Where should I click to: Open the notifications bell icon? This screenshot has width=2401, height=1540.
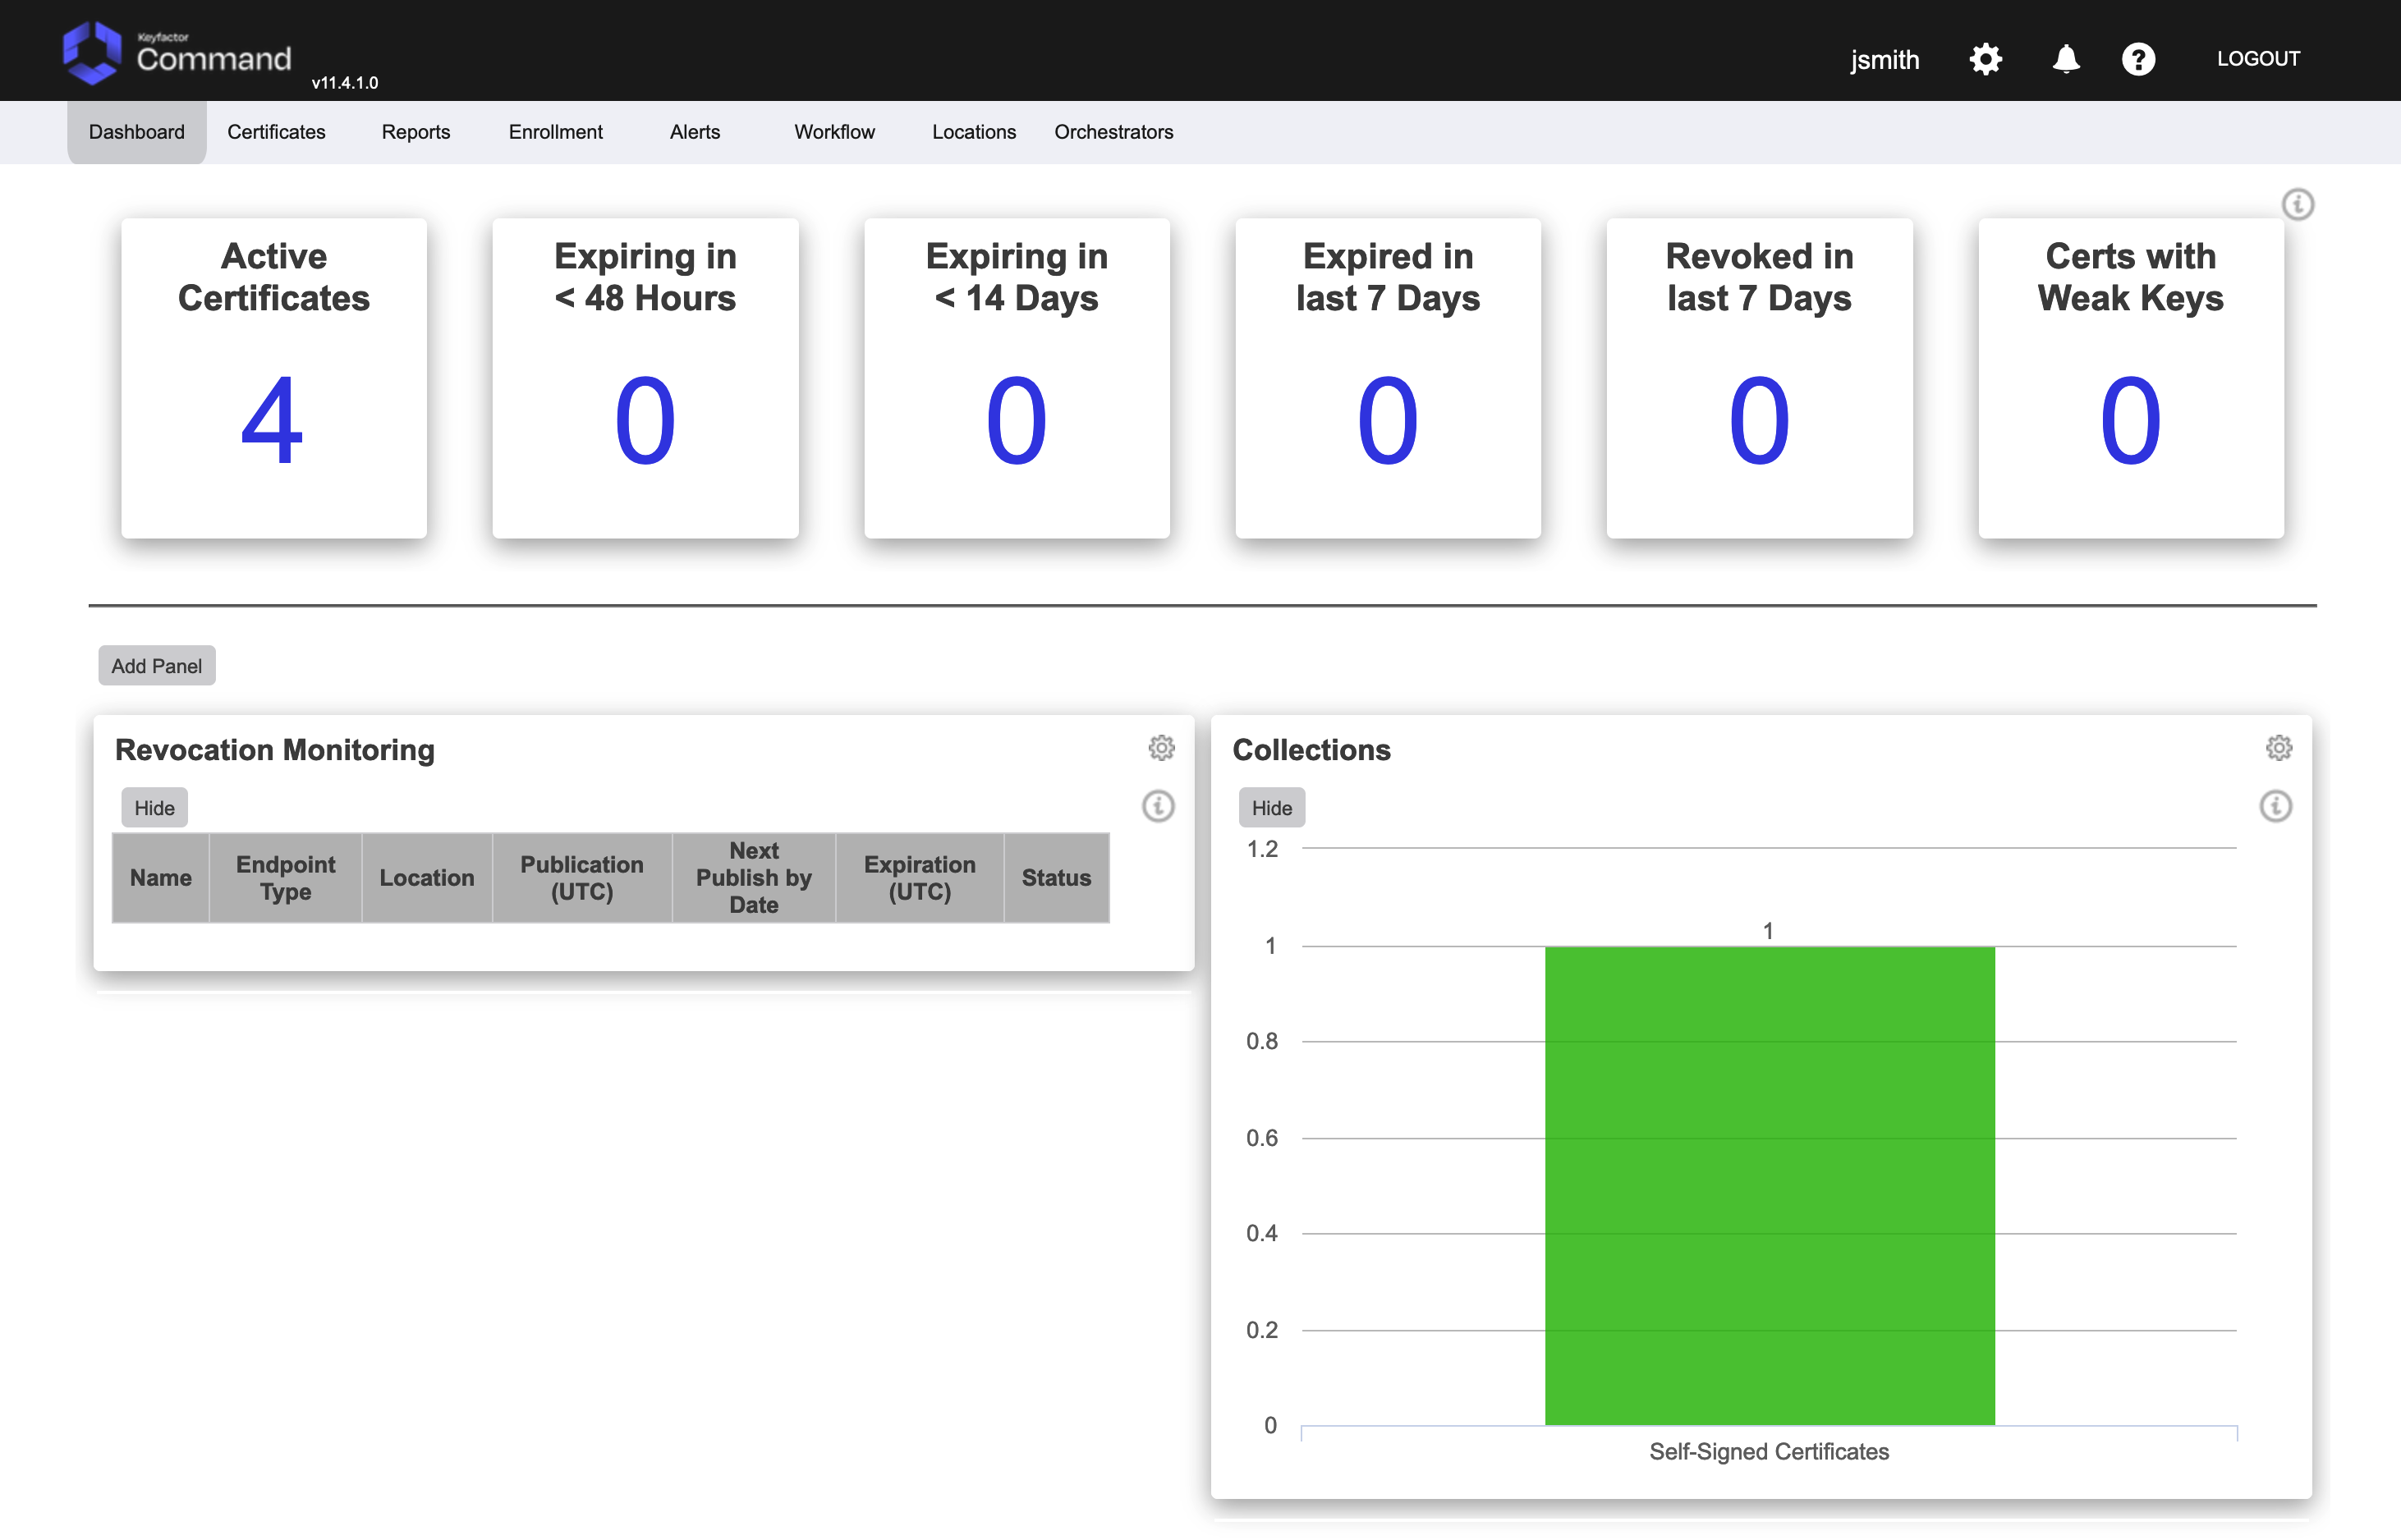[2066, 59]
